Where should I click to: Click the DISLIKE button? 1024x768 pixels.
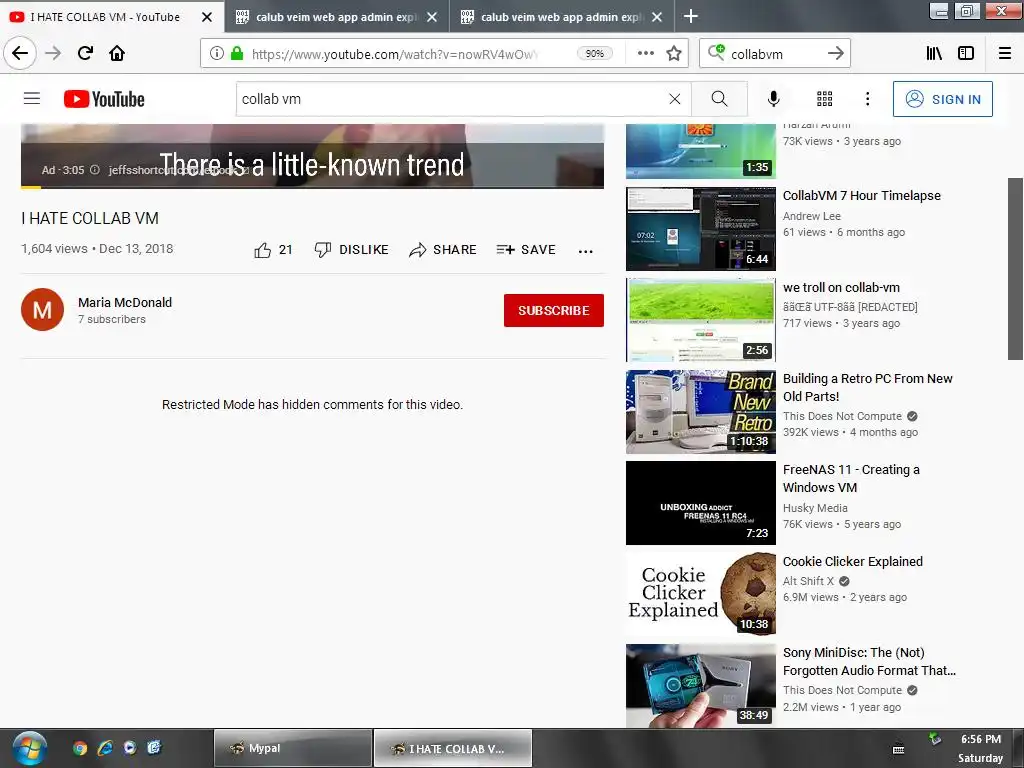coord(351,249)
